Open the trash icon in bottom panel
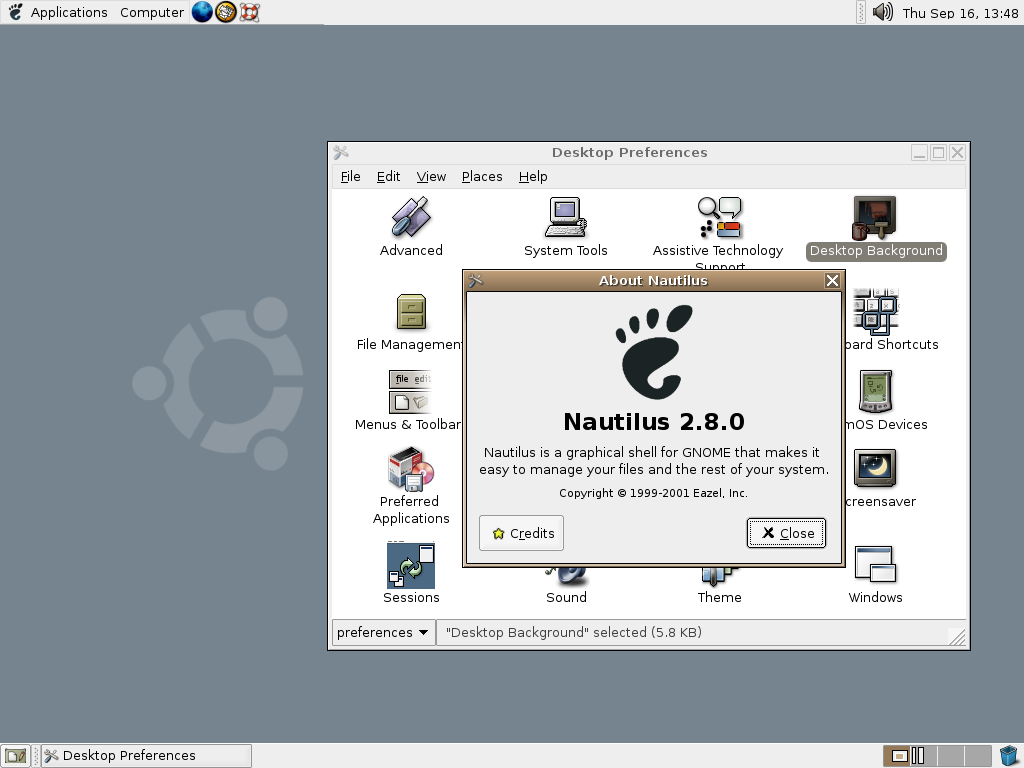This screenshot has width=1024, height=768. [1009, 756]
